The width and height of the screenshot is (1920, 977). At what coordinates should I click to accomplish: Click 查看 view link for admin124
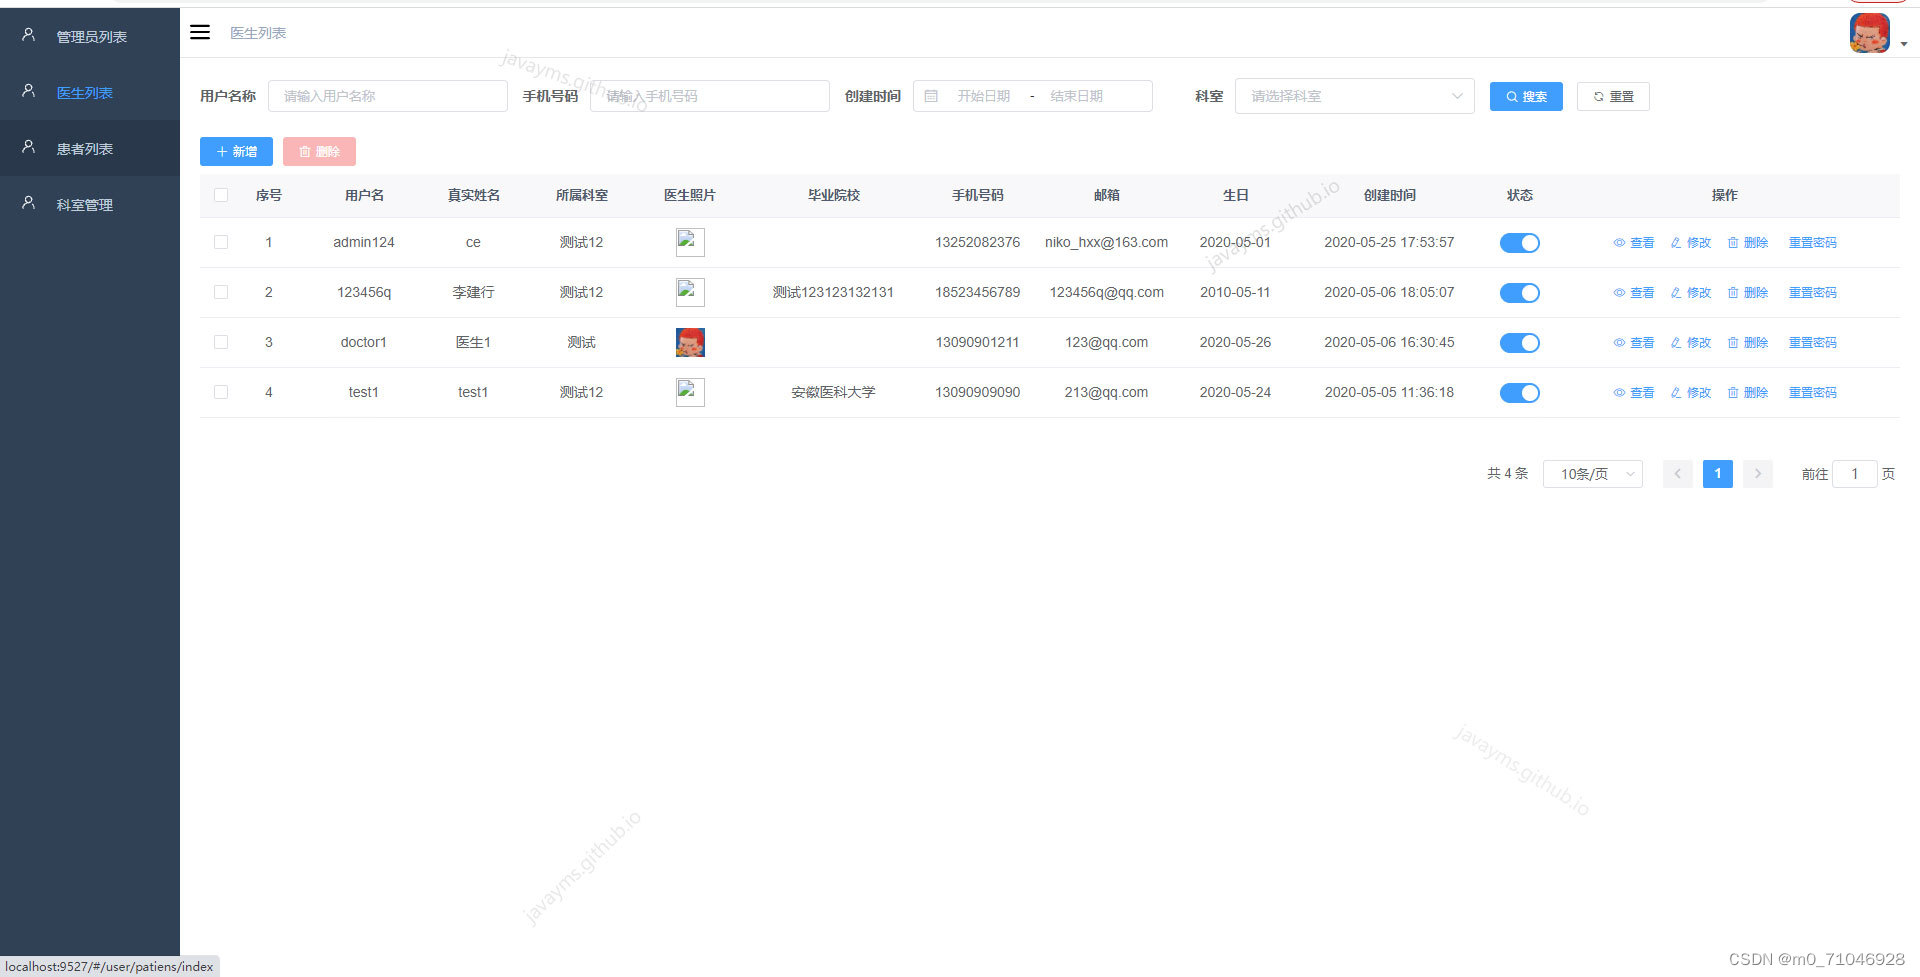tap(1633, 242)
